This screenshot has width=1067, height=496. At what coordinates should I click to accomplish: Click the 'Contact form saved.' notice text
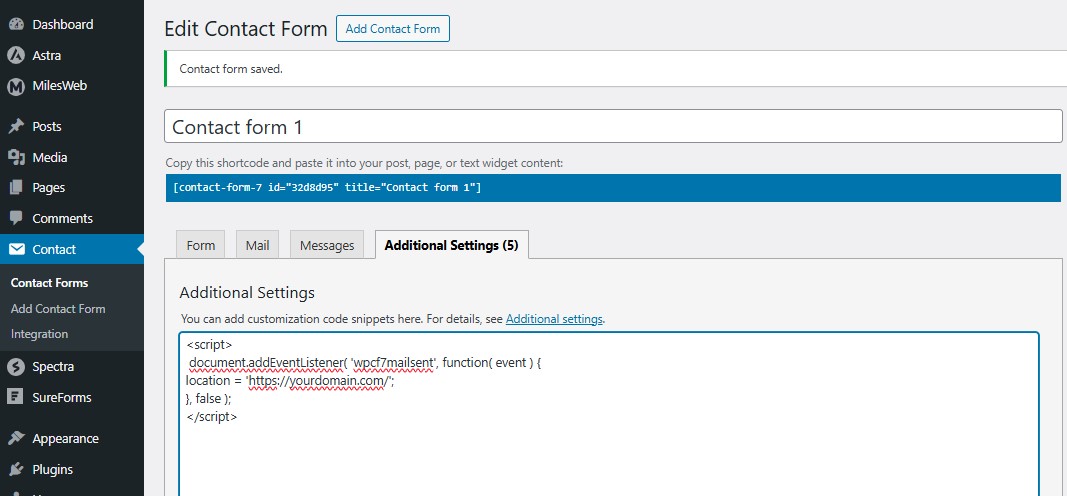pos(231,69)
